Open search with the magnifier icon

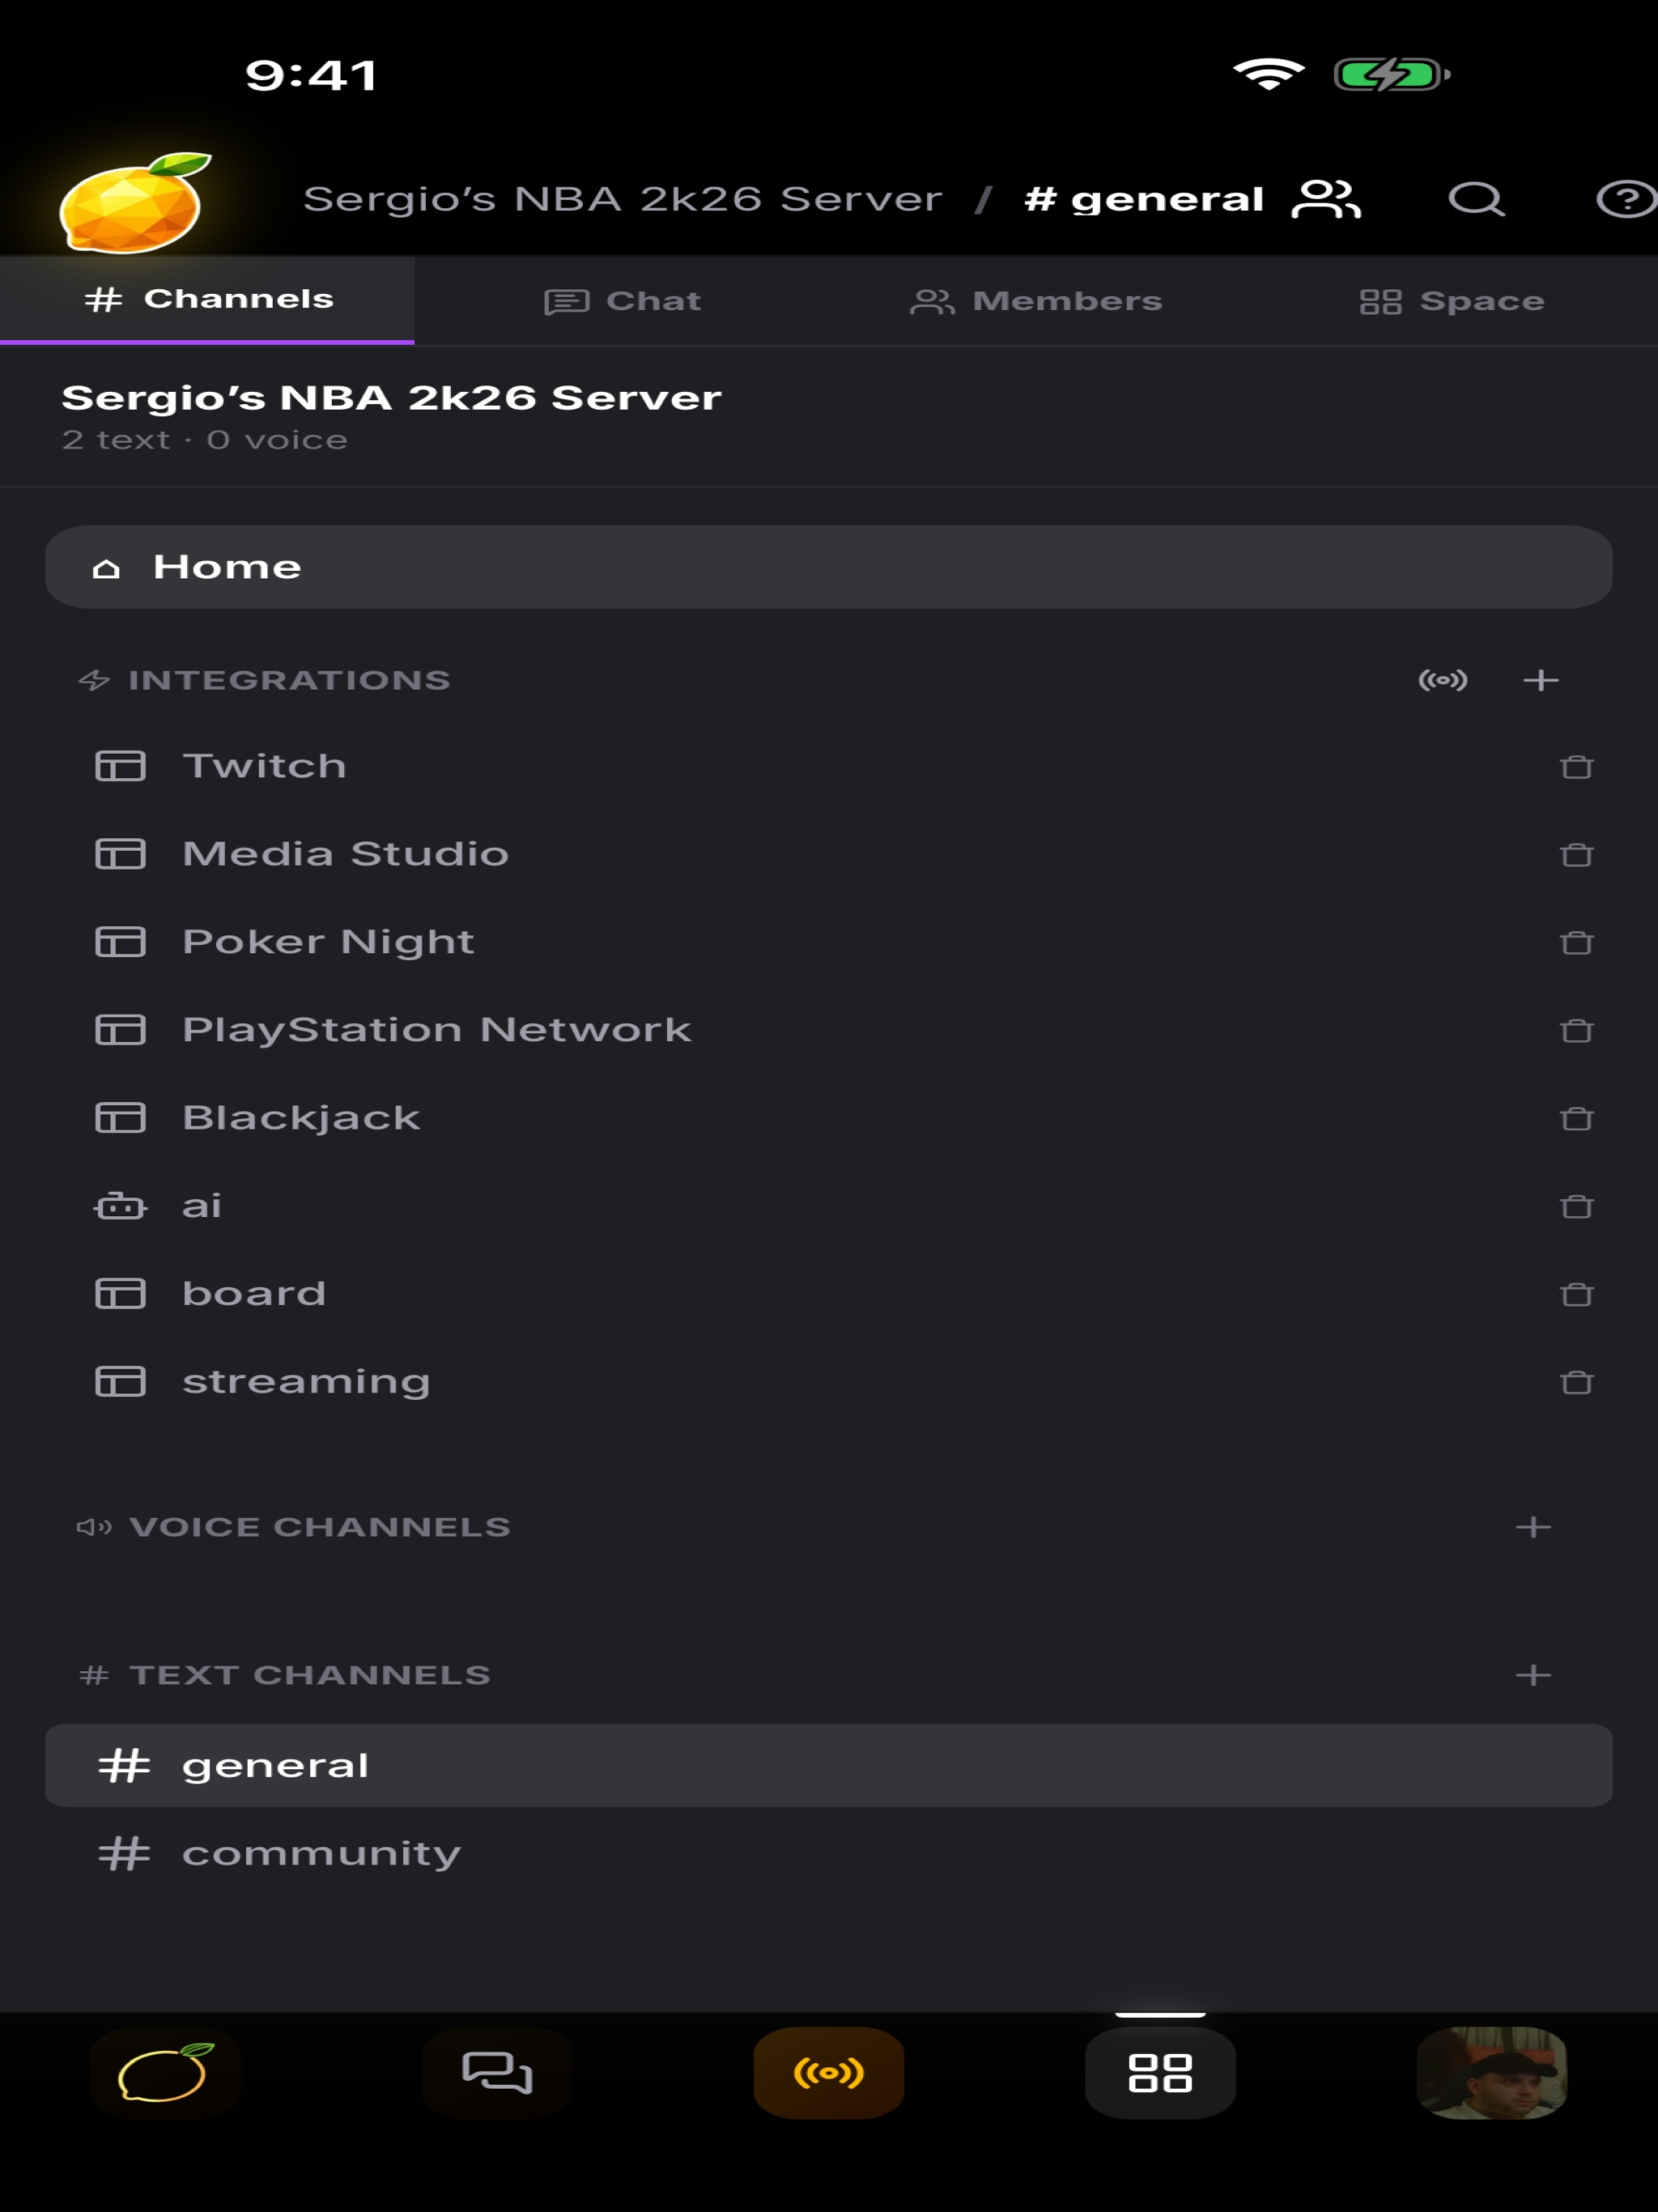1477,199
